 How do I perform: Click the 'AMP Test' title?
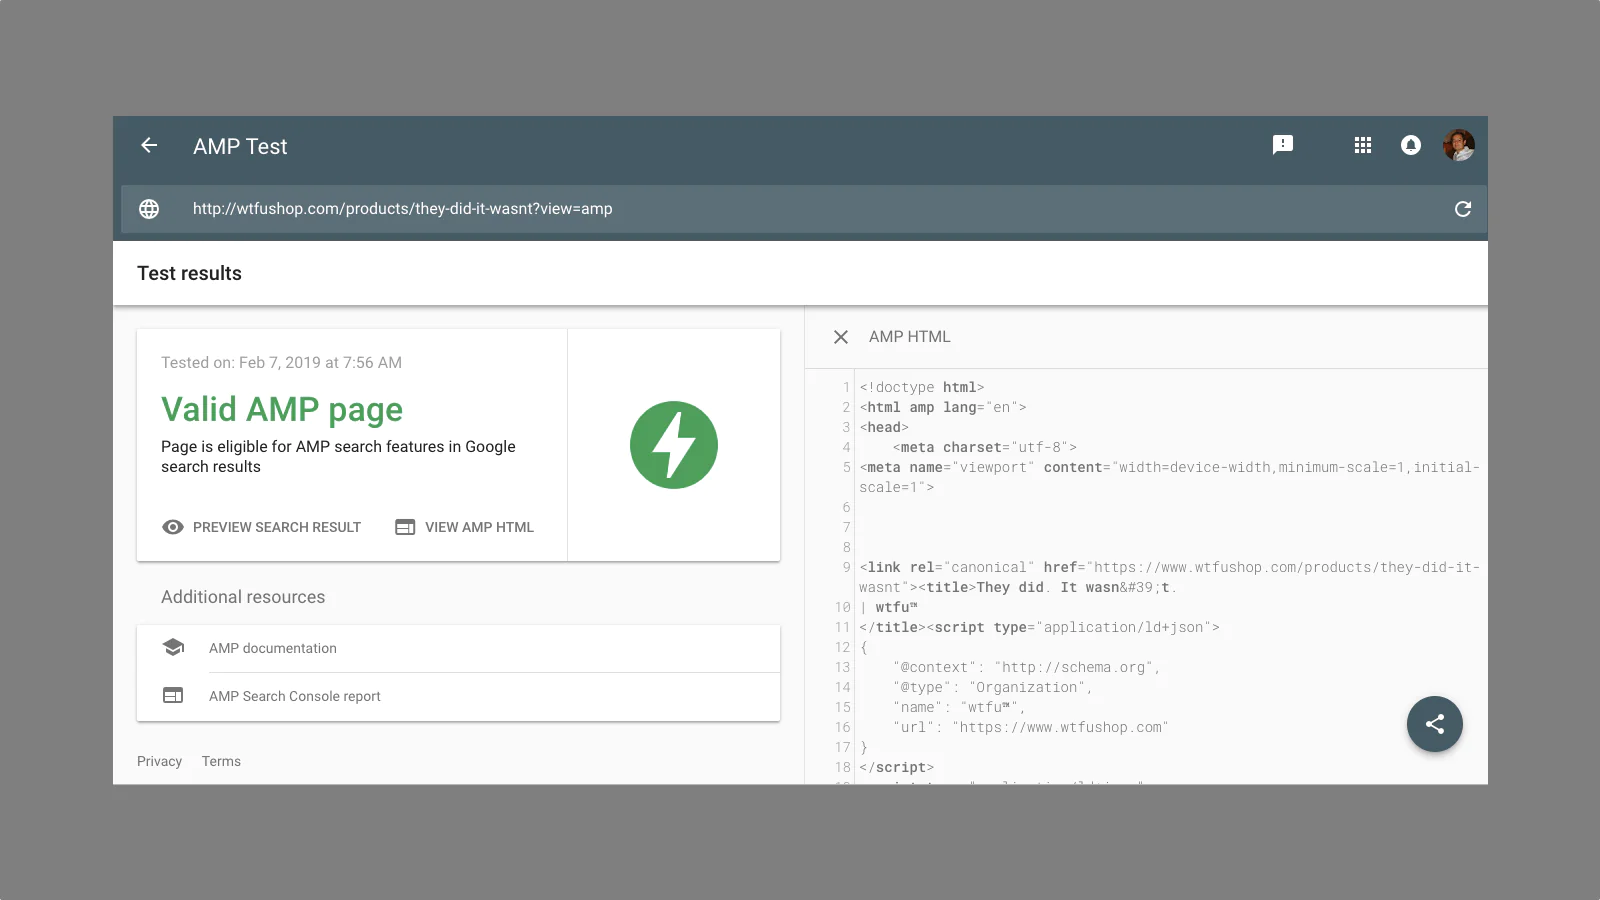[240, 146]
